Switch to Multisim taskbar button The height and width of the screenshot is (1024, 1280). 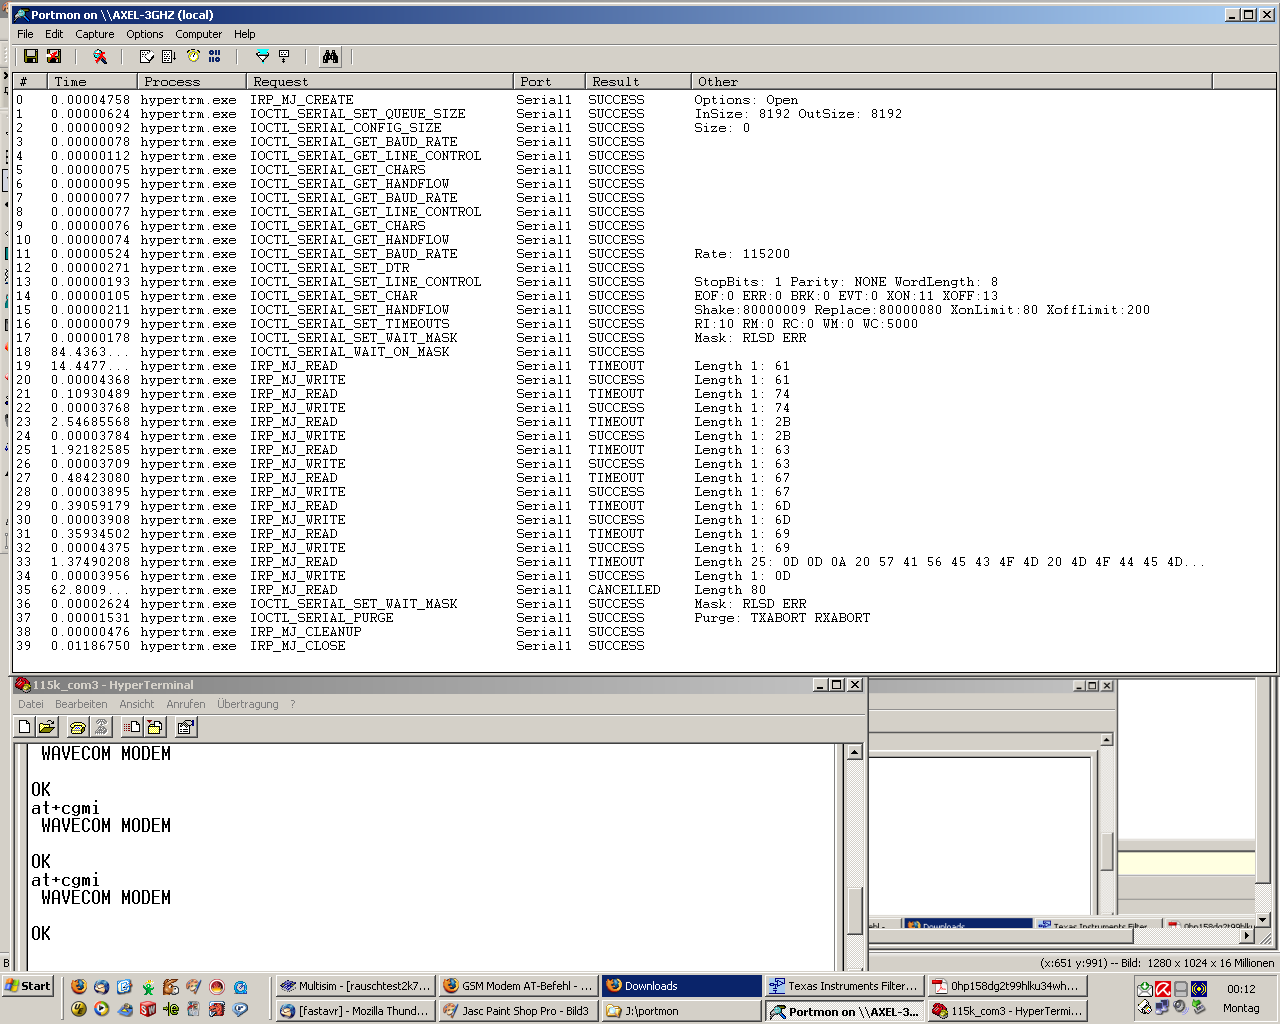(355, 986)
